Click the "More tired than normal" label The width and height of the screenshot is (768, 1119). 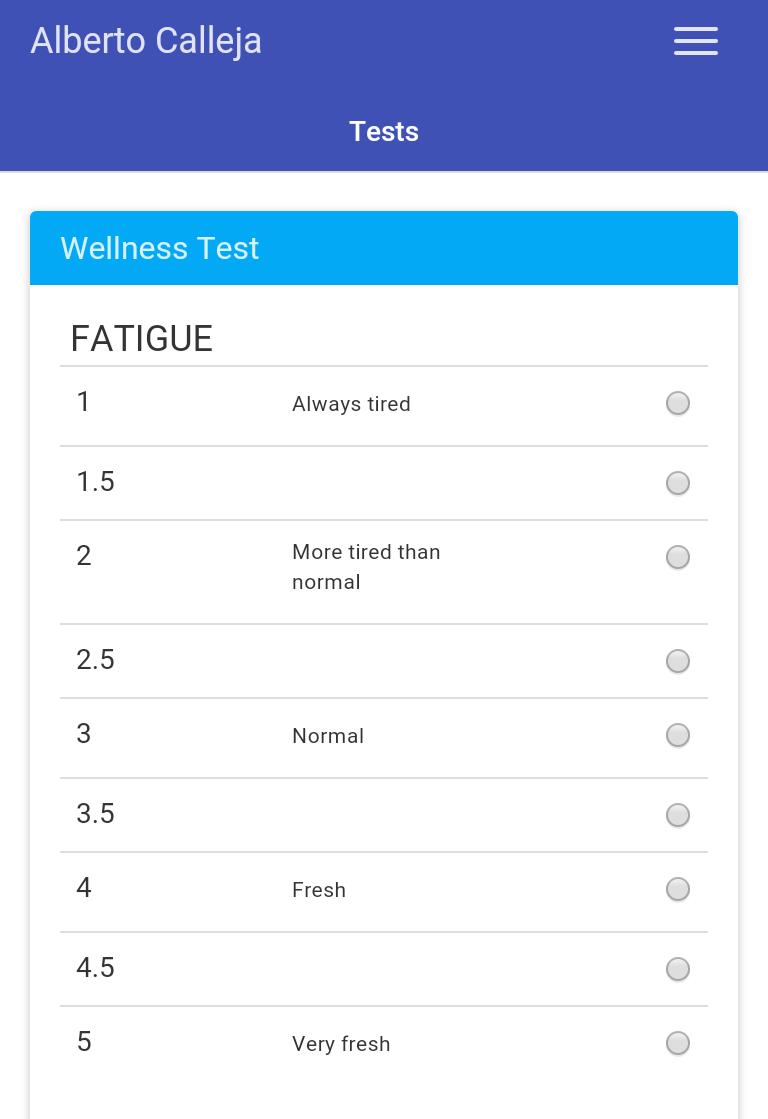click(x=366, y=567)
